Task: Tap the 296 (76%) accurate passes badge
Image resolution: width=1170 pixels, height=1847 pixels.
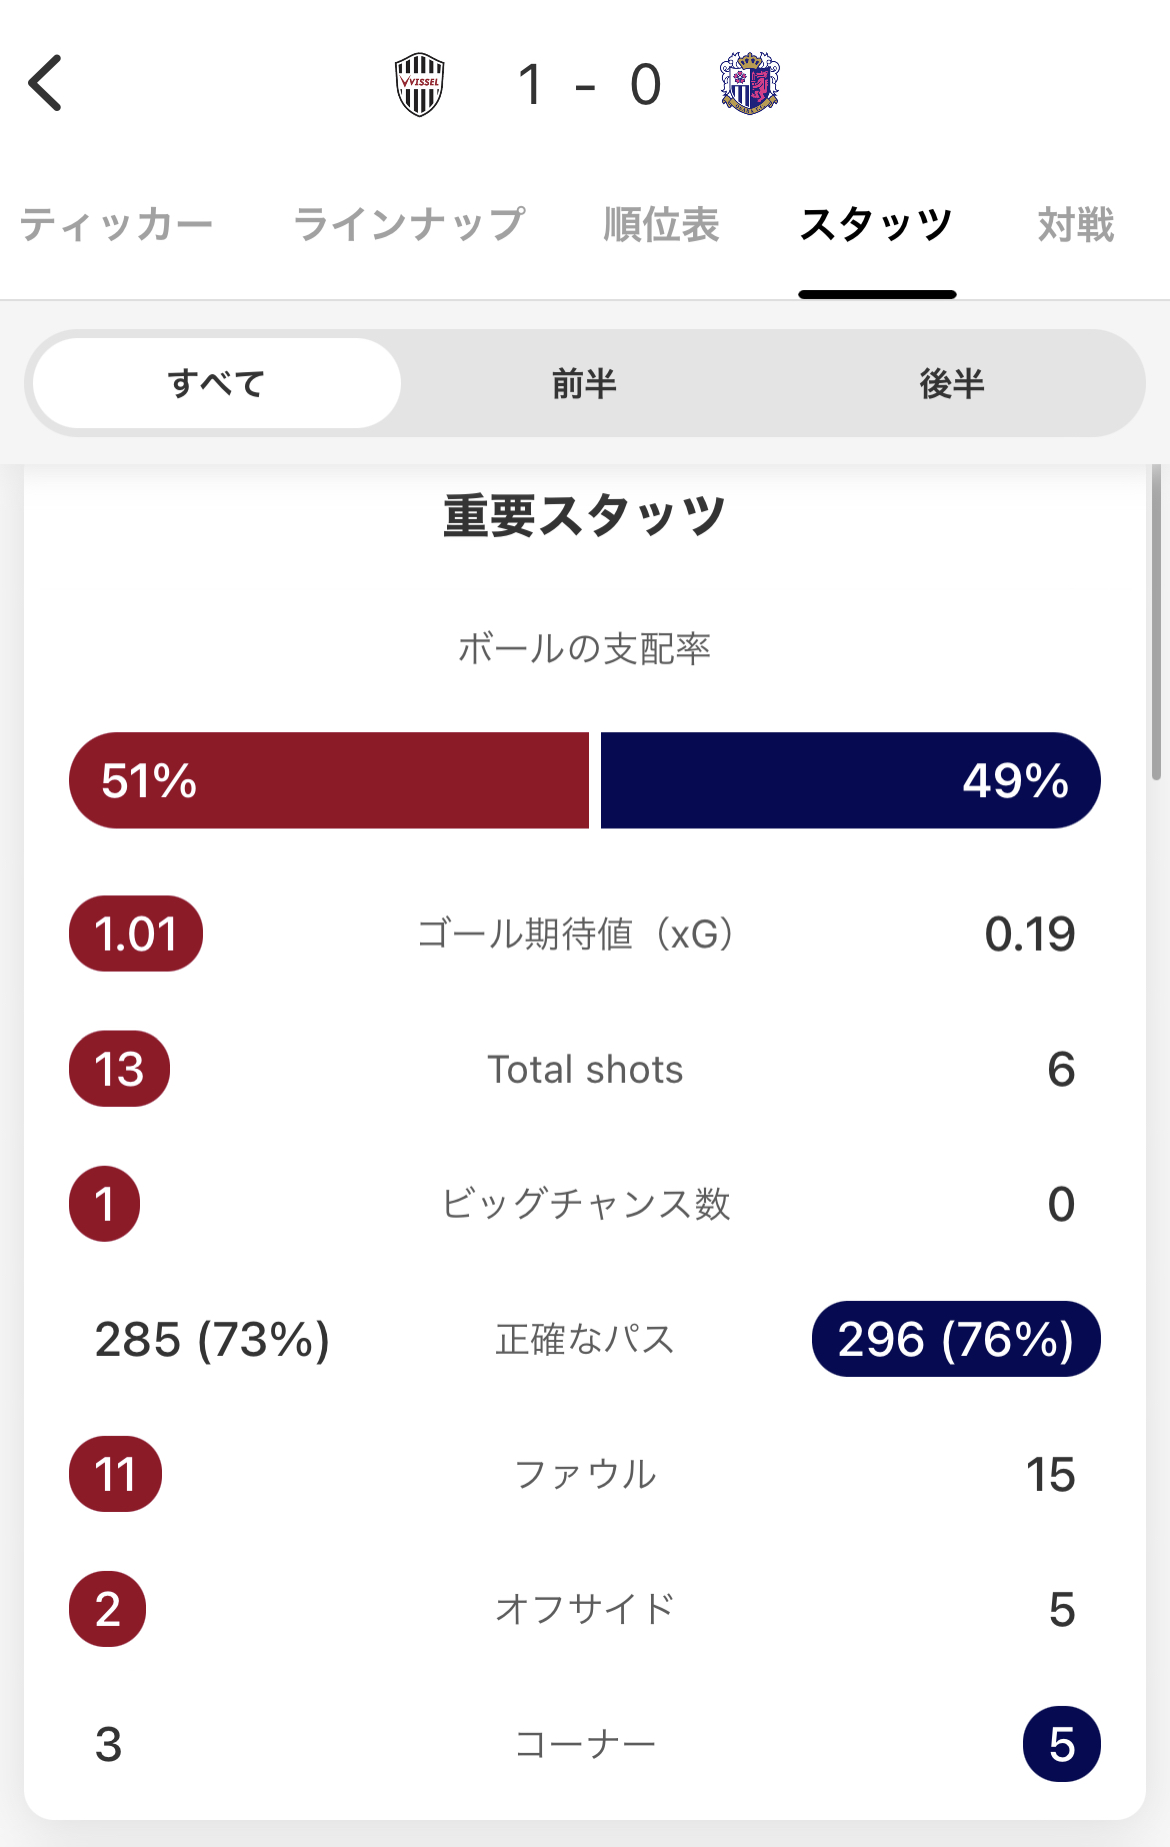Action: (x=956, y=1339)
